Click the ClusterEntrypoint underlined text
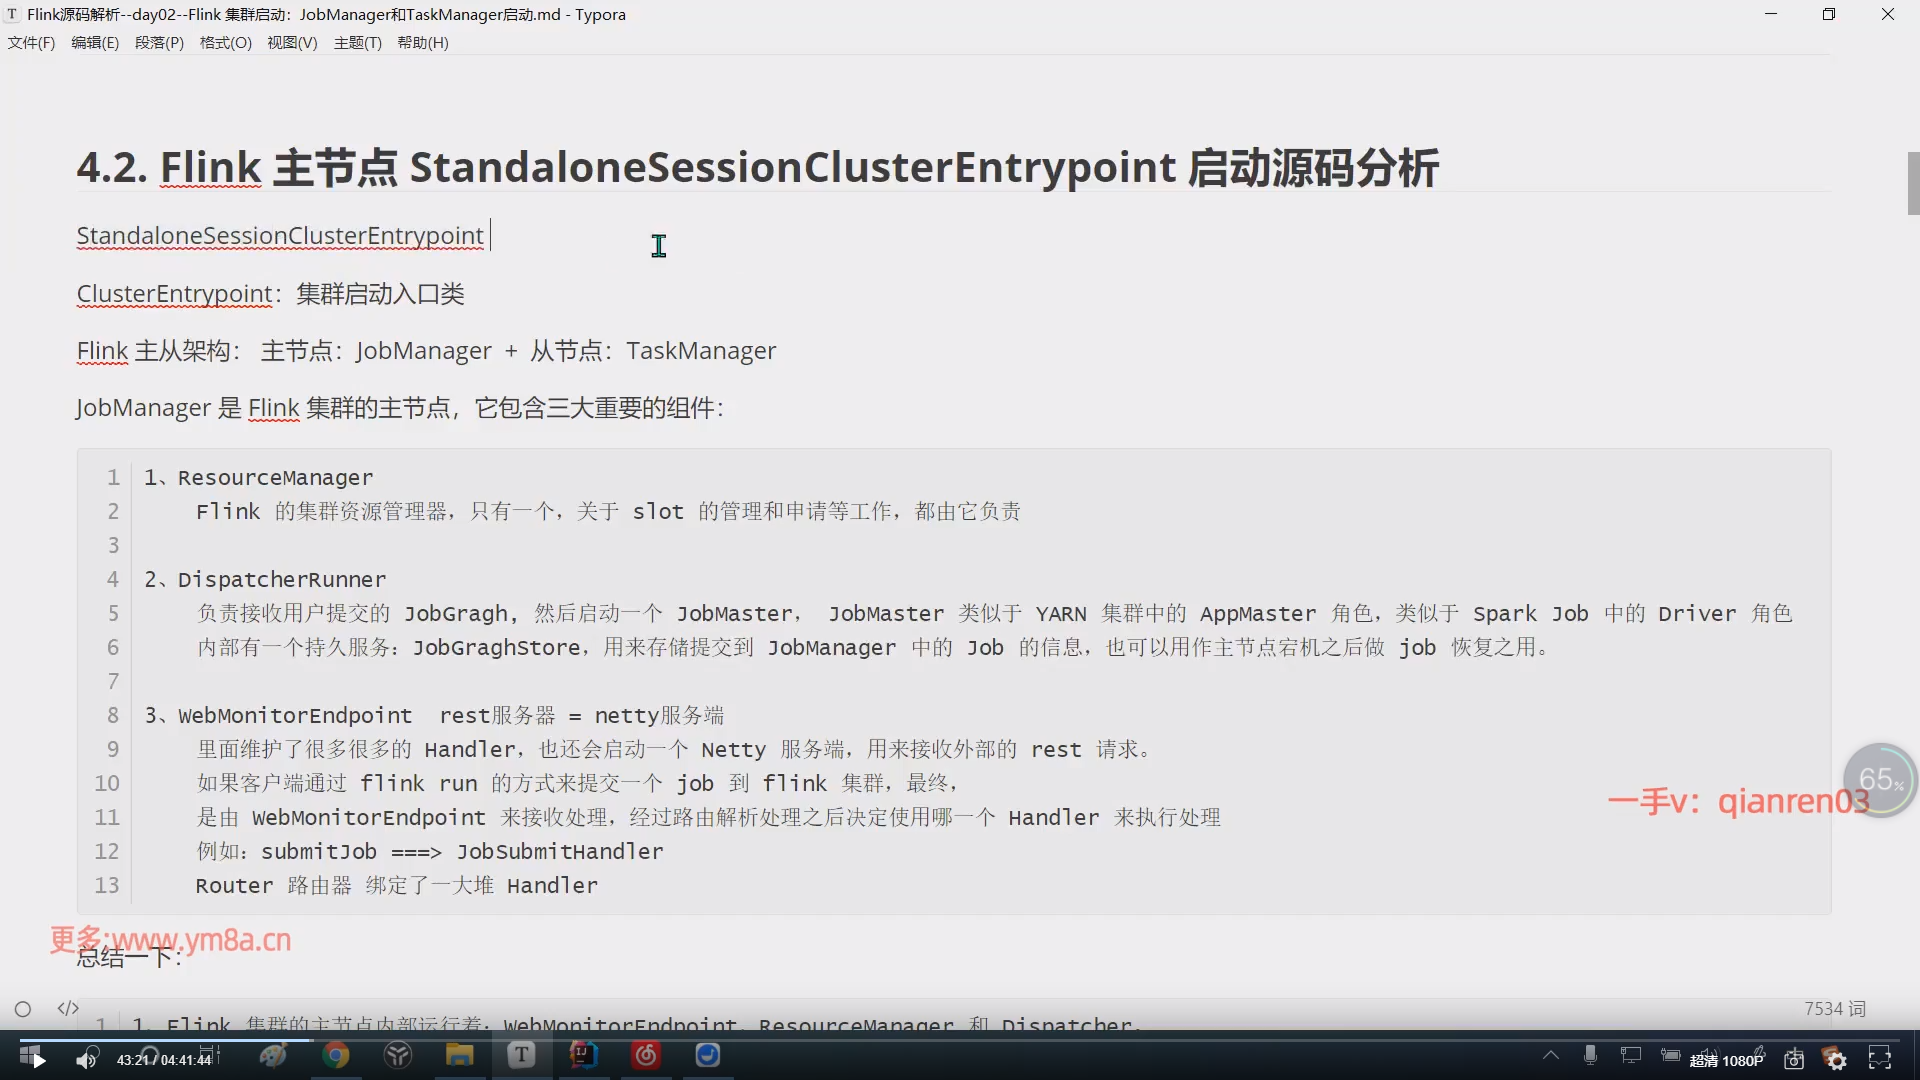Image resolution: width=1920 pixels, height=1080 pixels. click(x=174, y=294)
